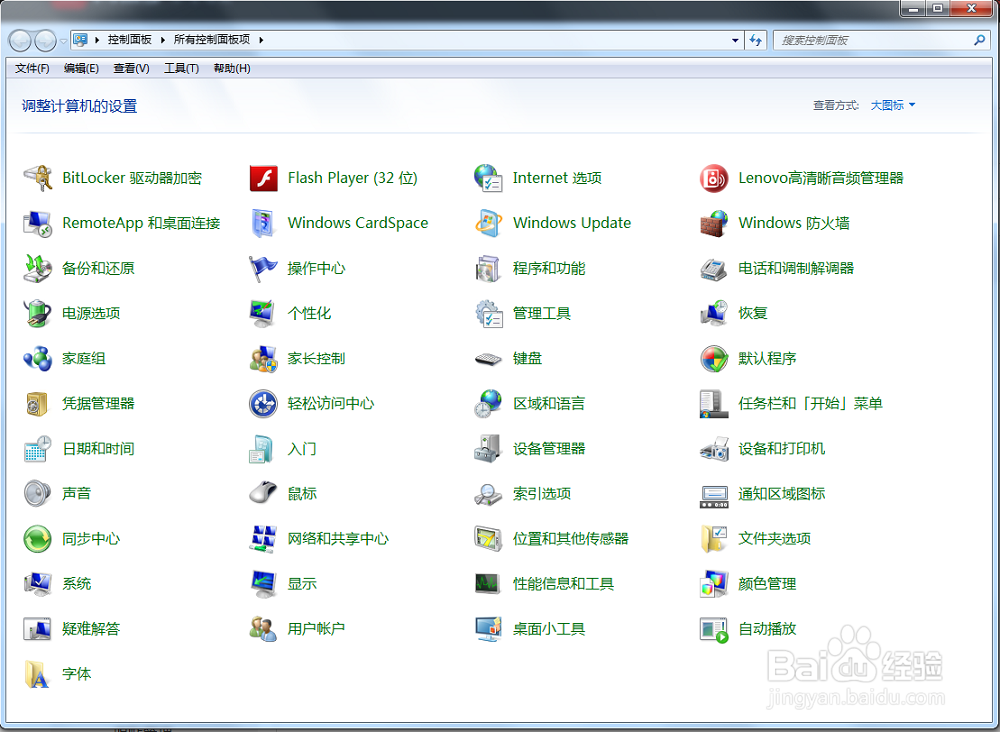The image size is (1000, 732).
Task: Open Windows CardSpace icon
Action: point(263,223)
